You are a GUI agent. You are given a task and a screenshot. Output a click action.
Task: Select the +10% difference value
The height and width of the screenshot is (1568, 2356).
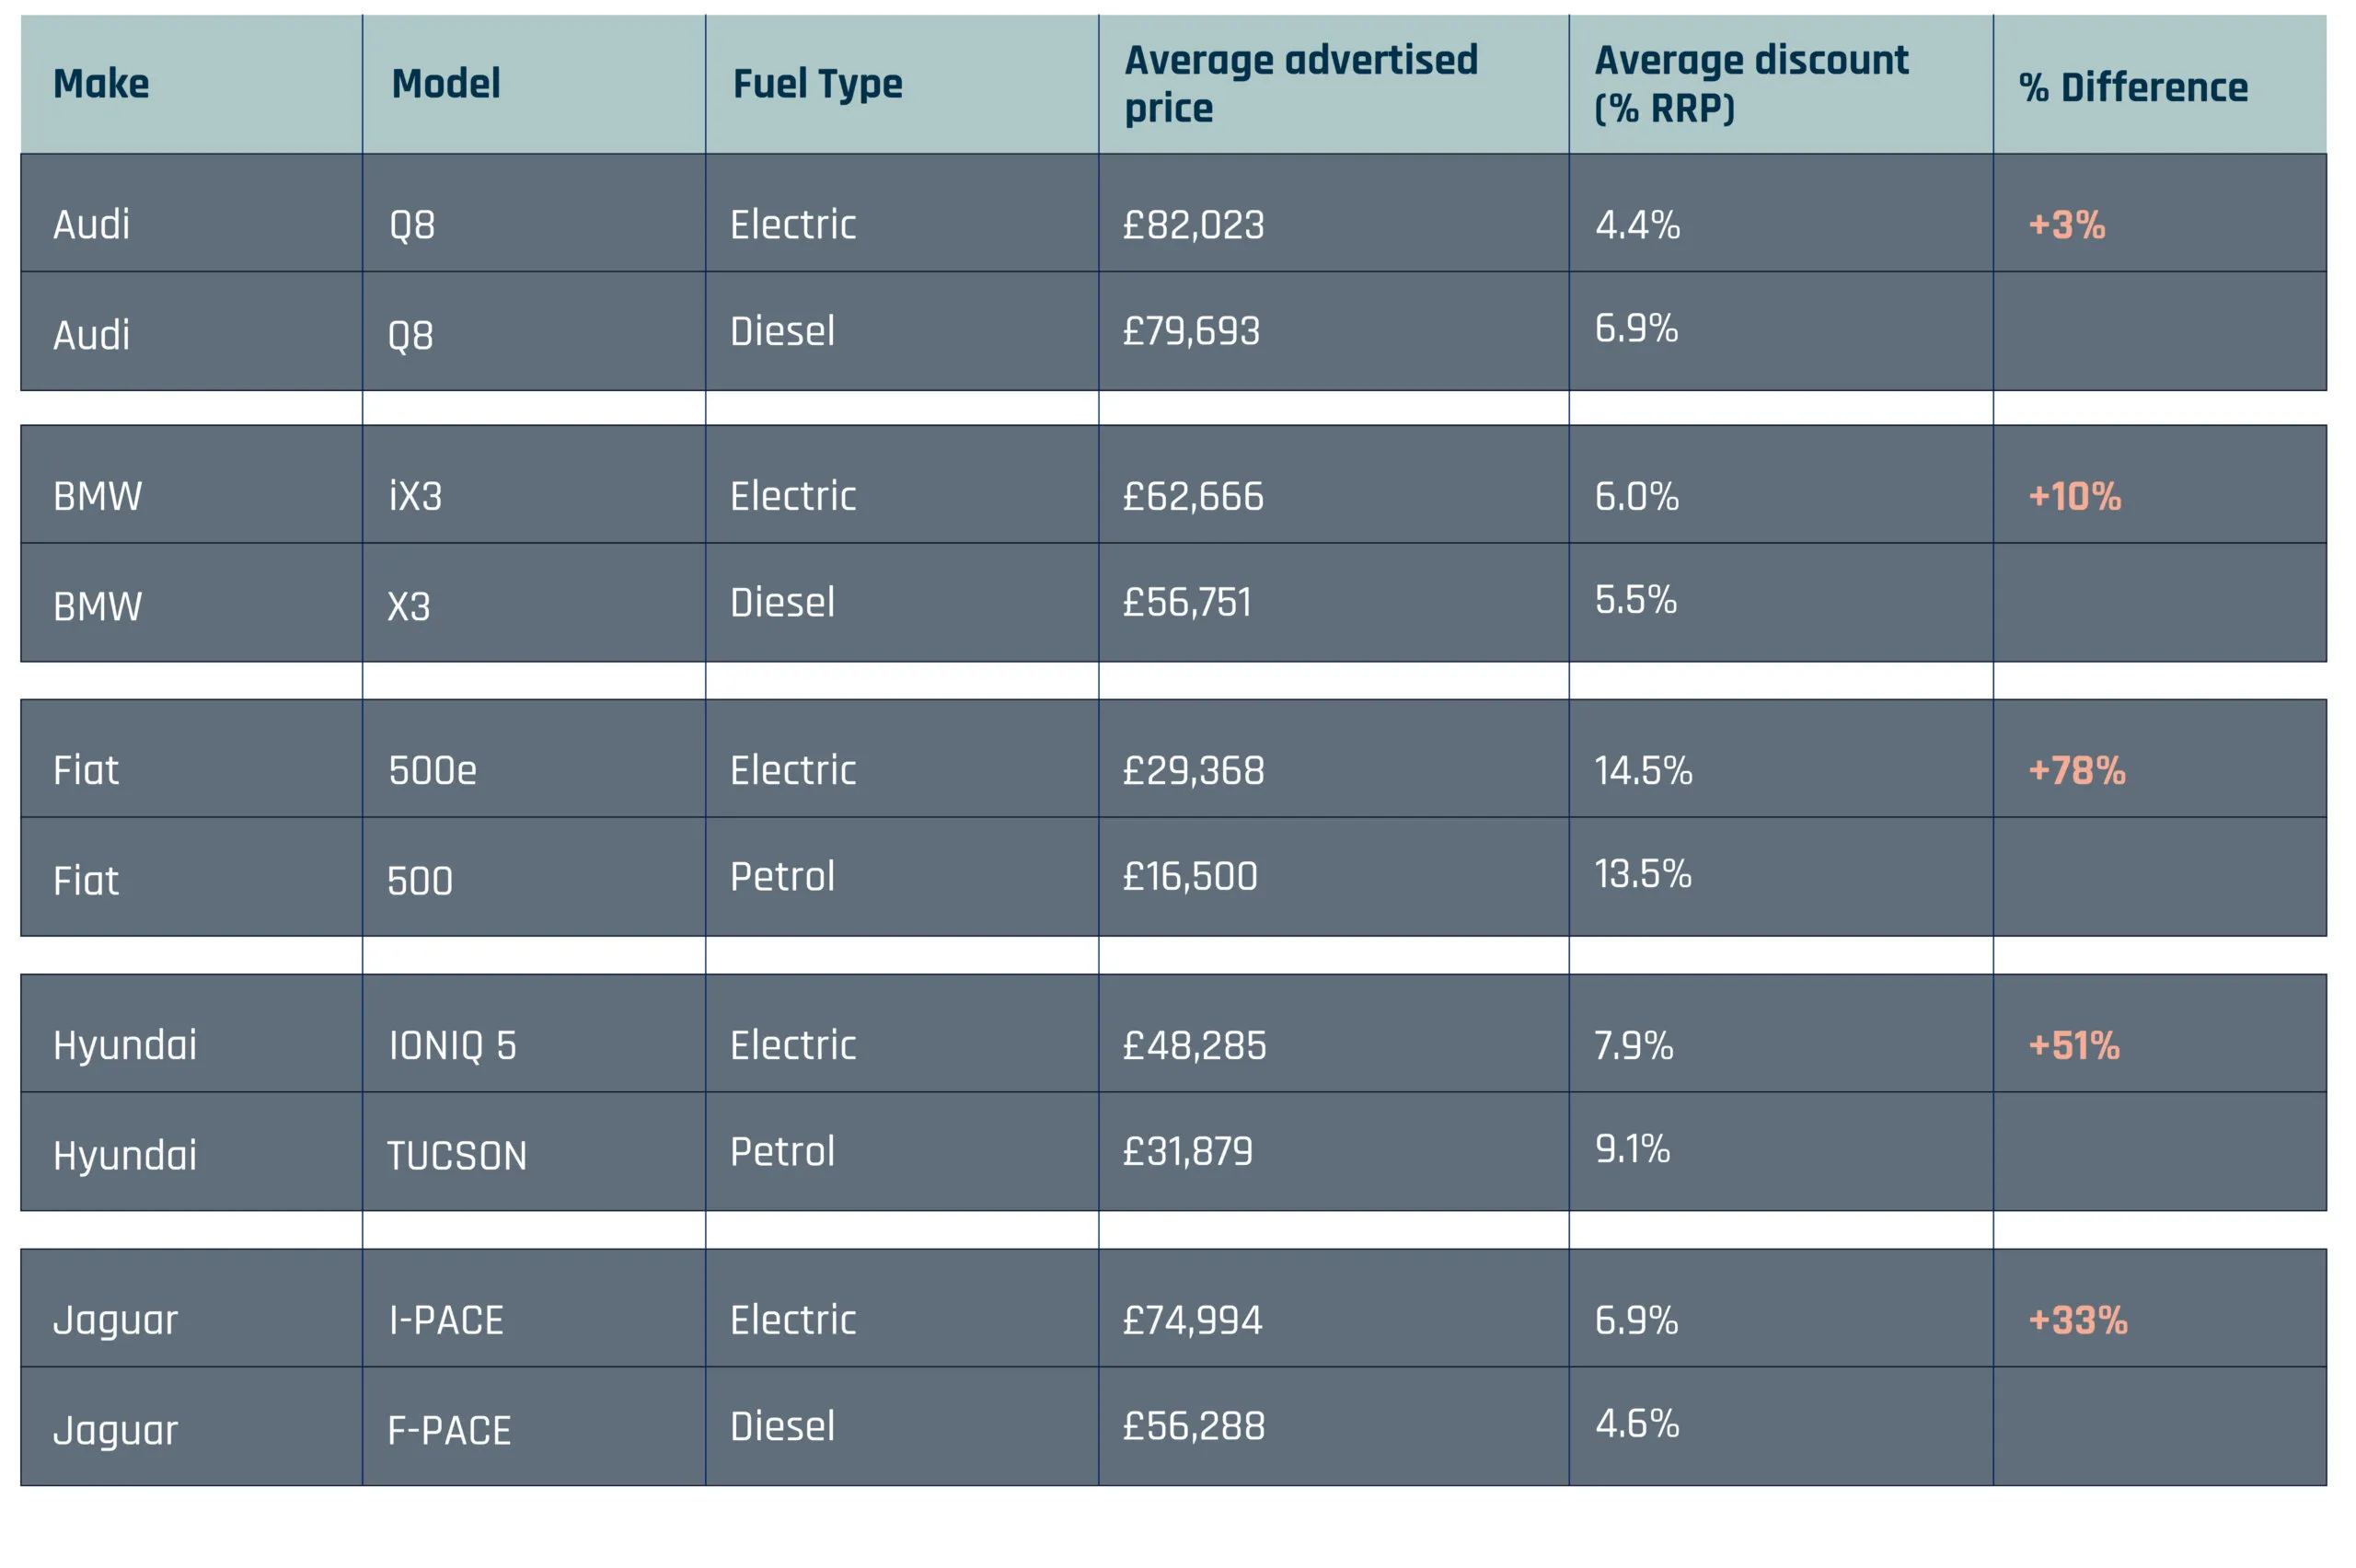pos(2074,496)
